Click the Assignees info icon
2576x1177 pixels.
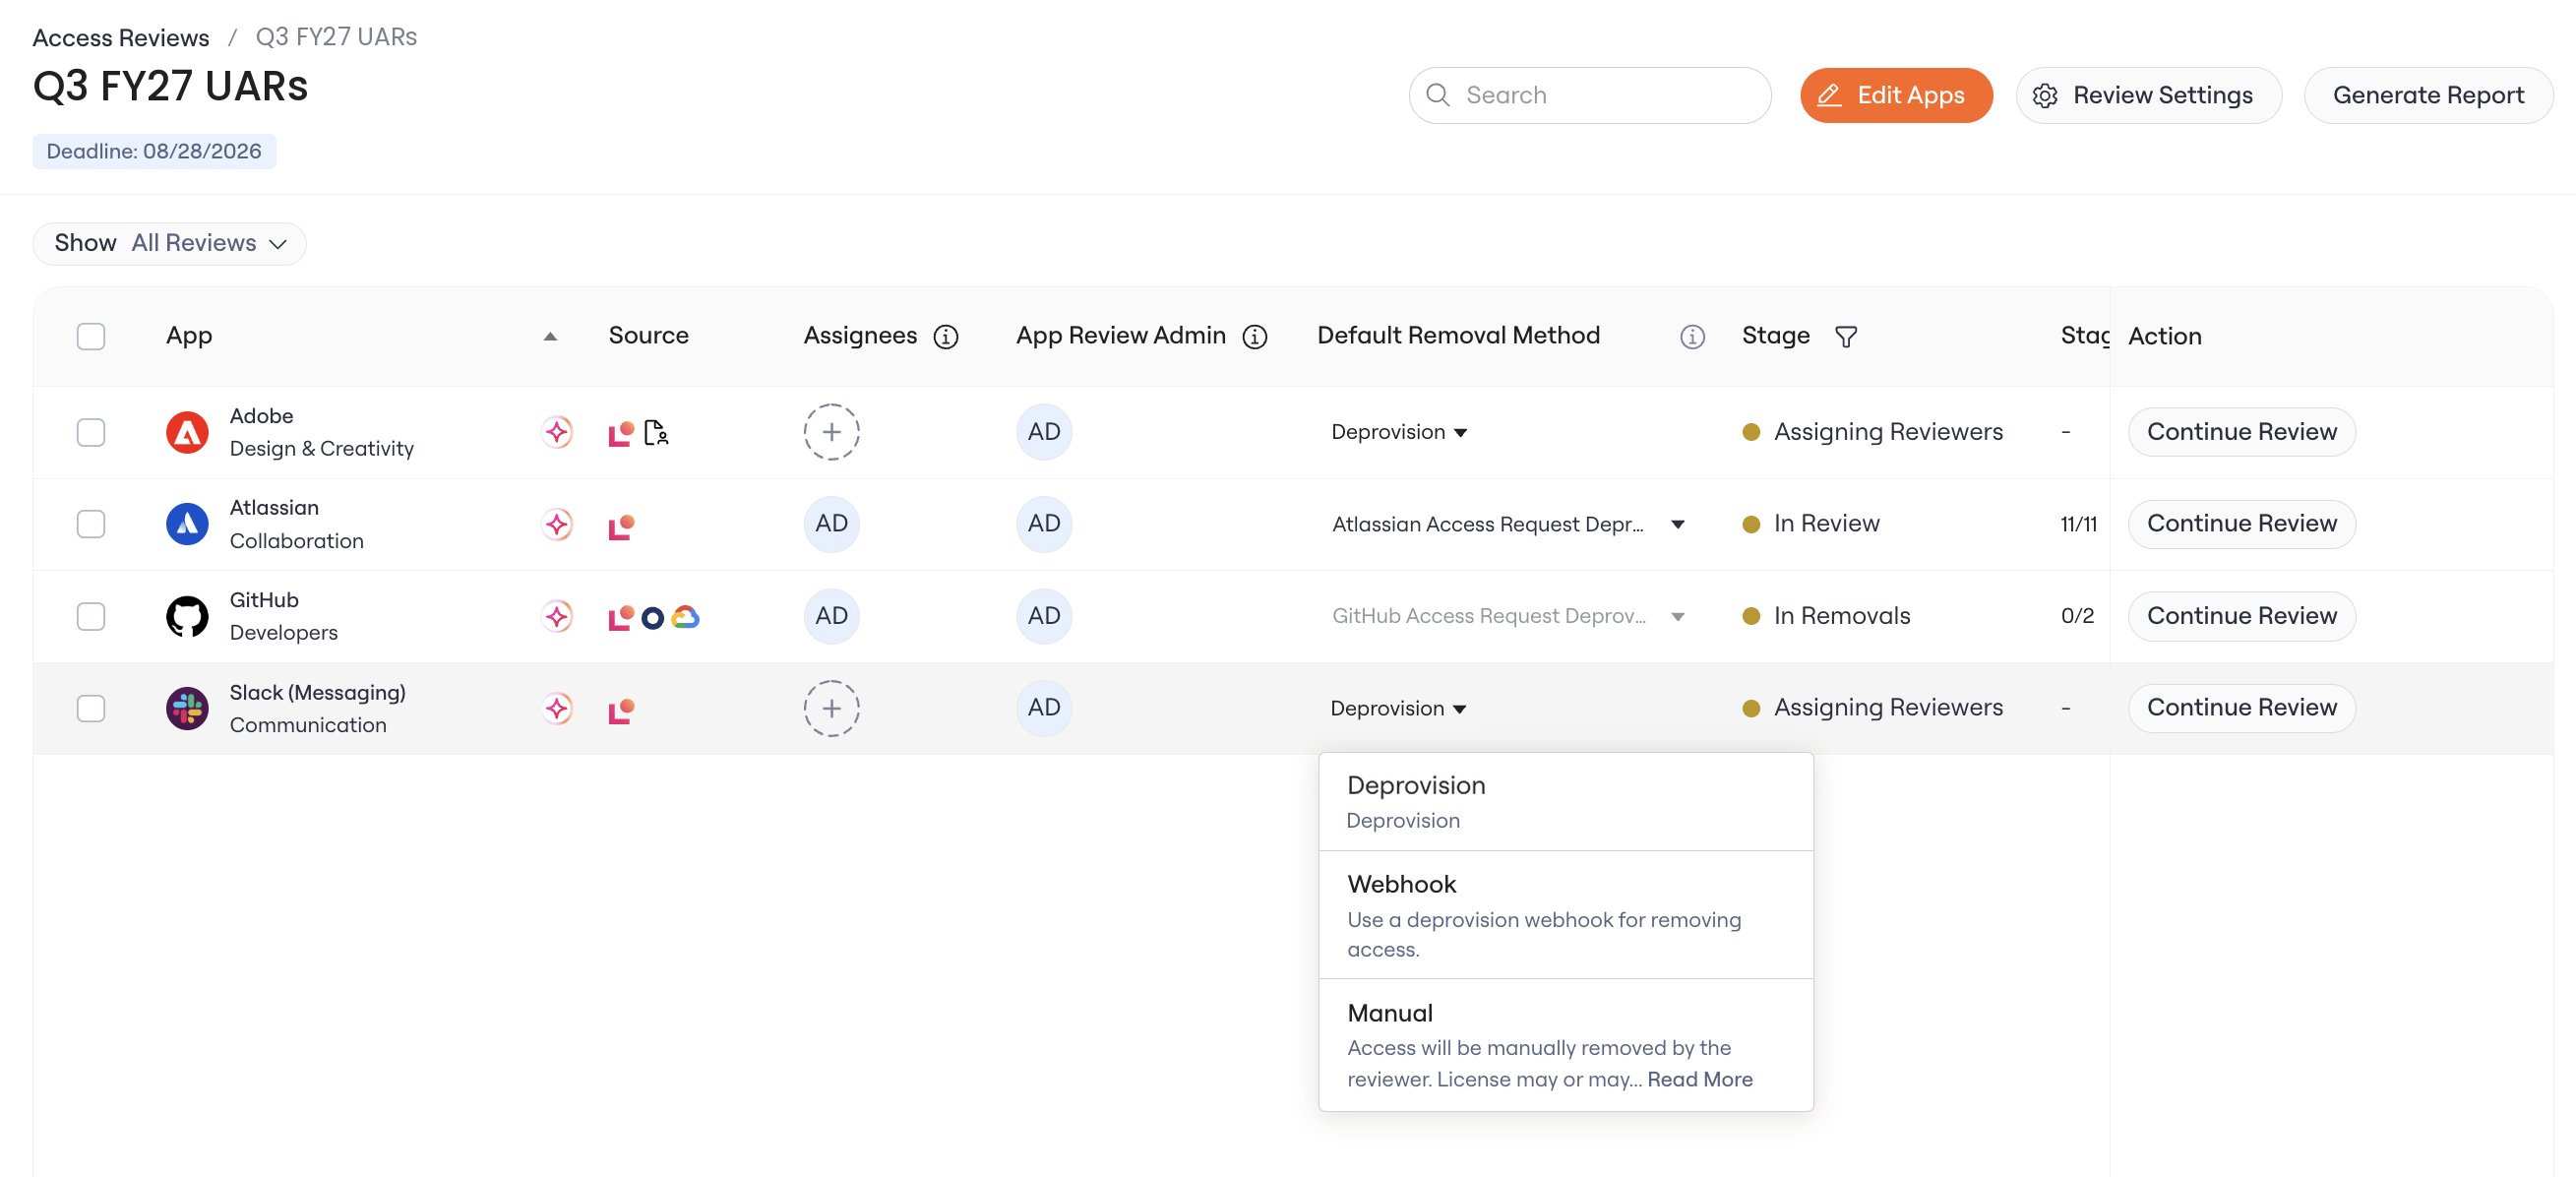[945, 337]
